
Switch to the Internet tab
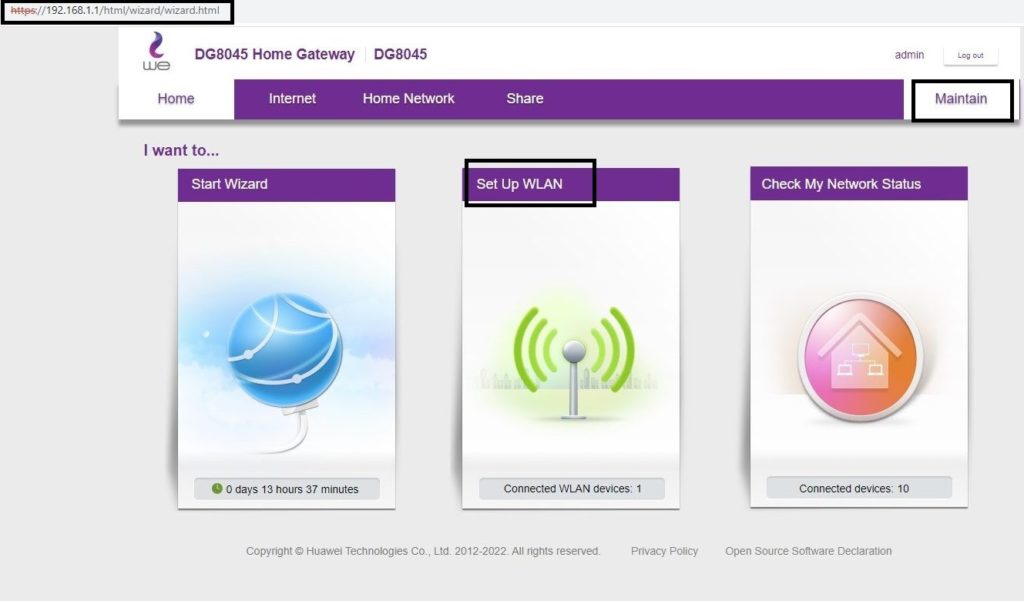coord(292,99)
